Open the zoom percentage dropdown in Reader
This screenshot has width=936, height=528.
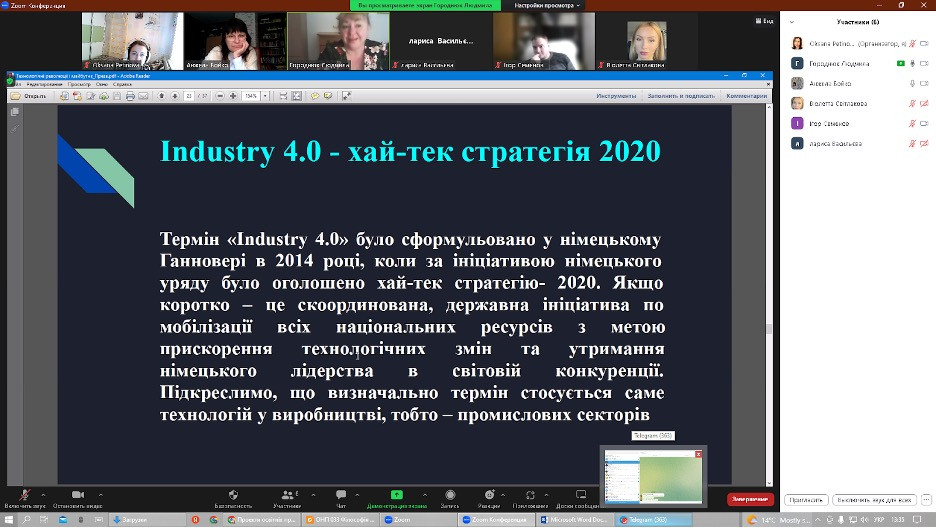click(265, 96)
